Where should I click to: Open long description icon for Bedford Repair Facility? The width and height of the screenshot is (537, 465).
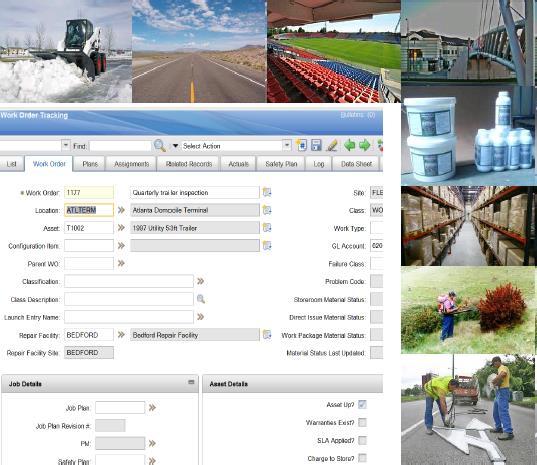pyautogui.click(x=267, y=335)
